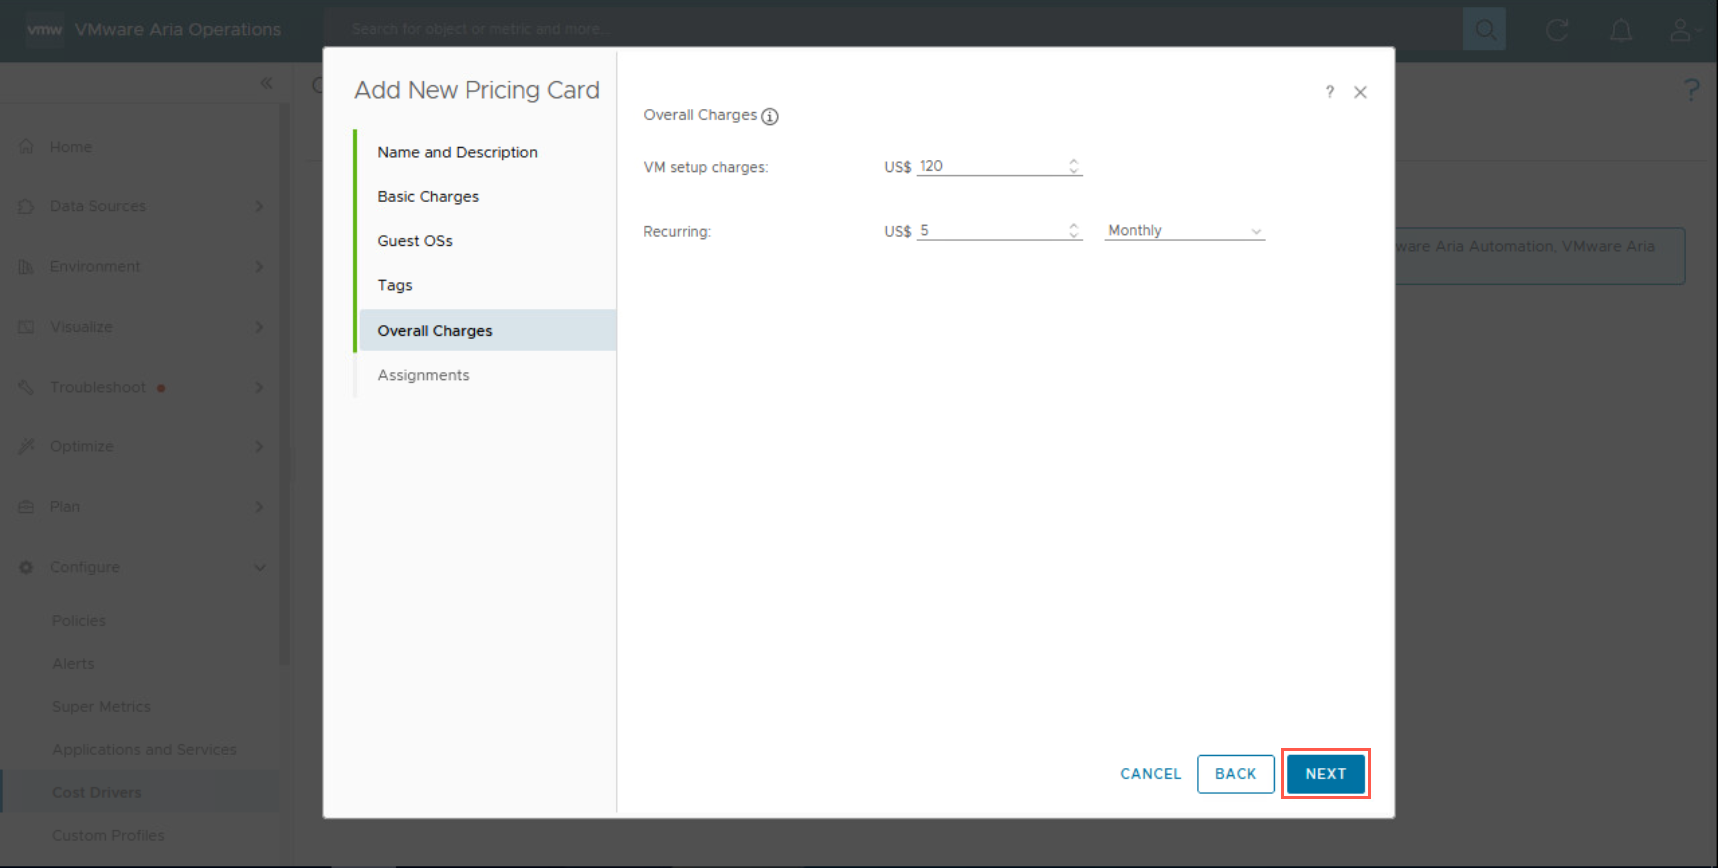The image size is (1718, 868).
Task: Click the Overall Charges info icon
Action: (x=770, y=116)
